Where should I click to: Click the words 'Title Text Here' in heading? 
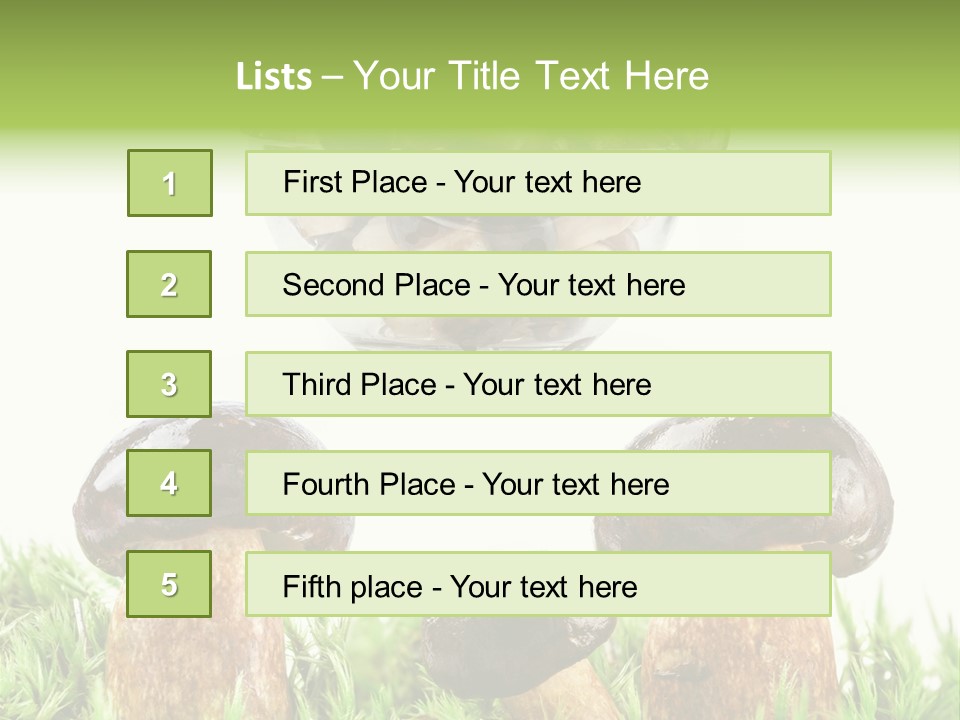[x=579, y=76]
